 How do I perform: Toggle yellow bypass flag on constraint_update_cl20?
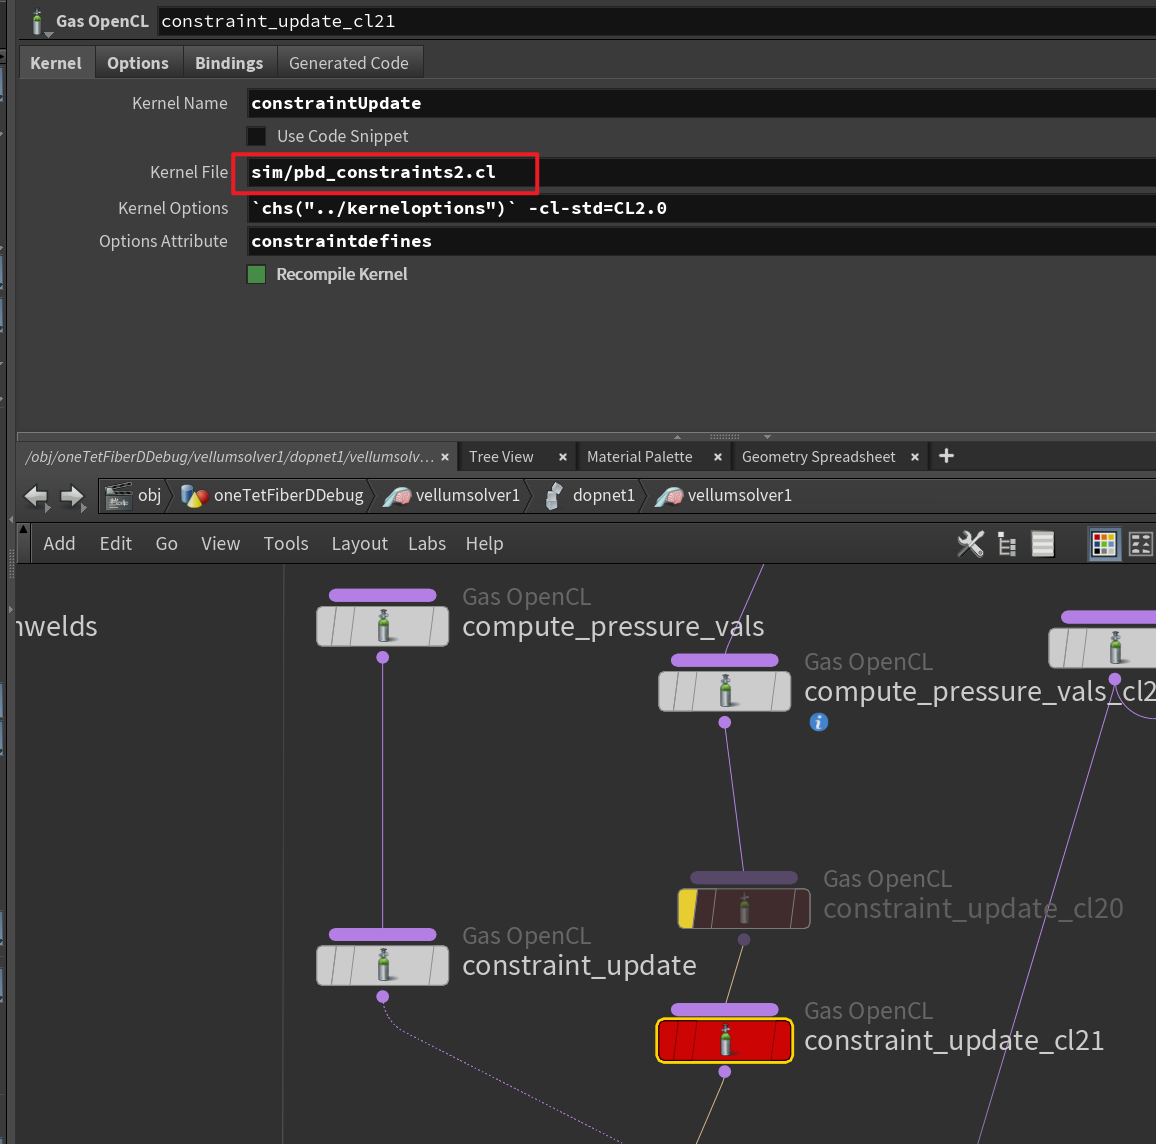tap(688, 909)
